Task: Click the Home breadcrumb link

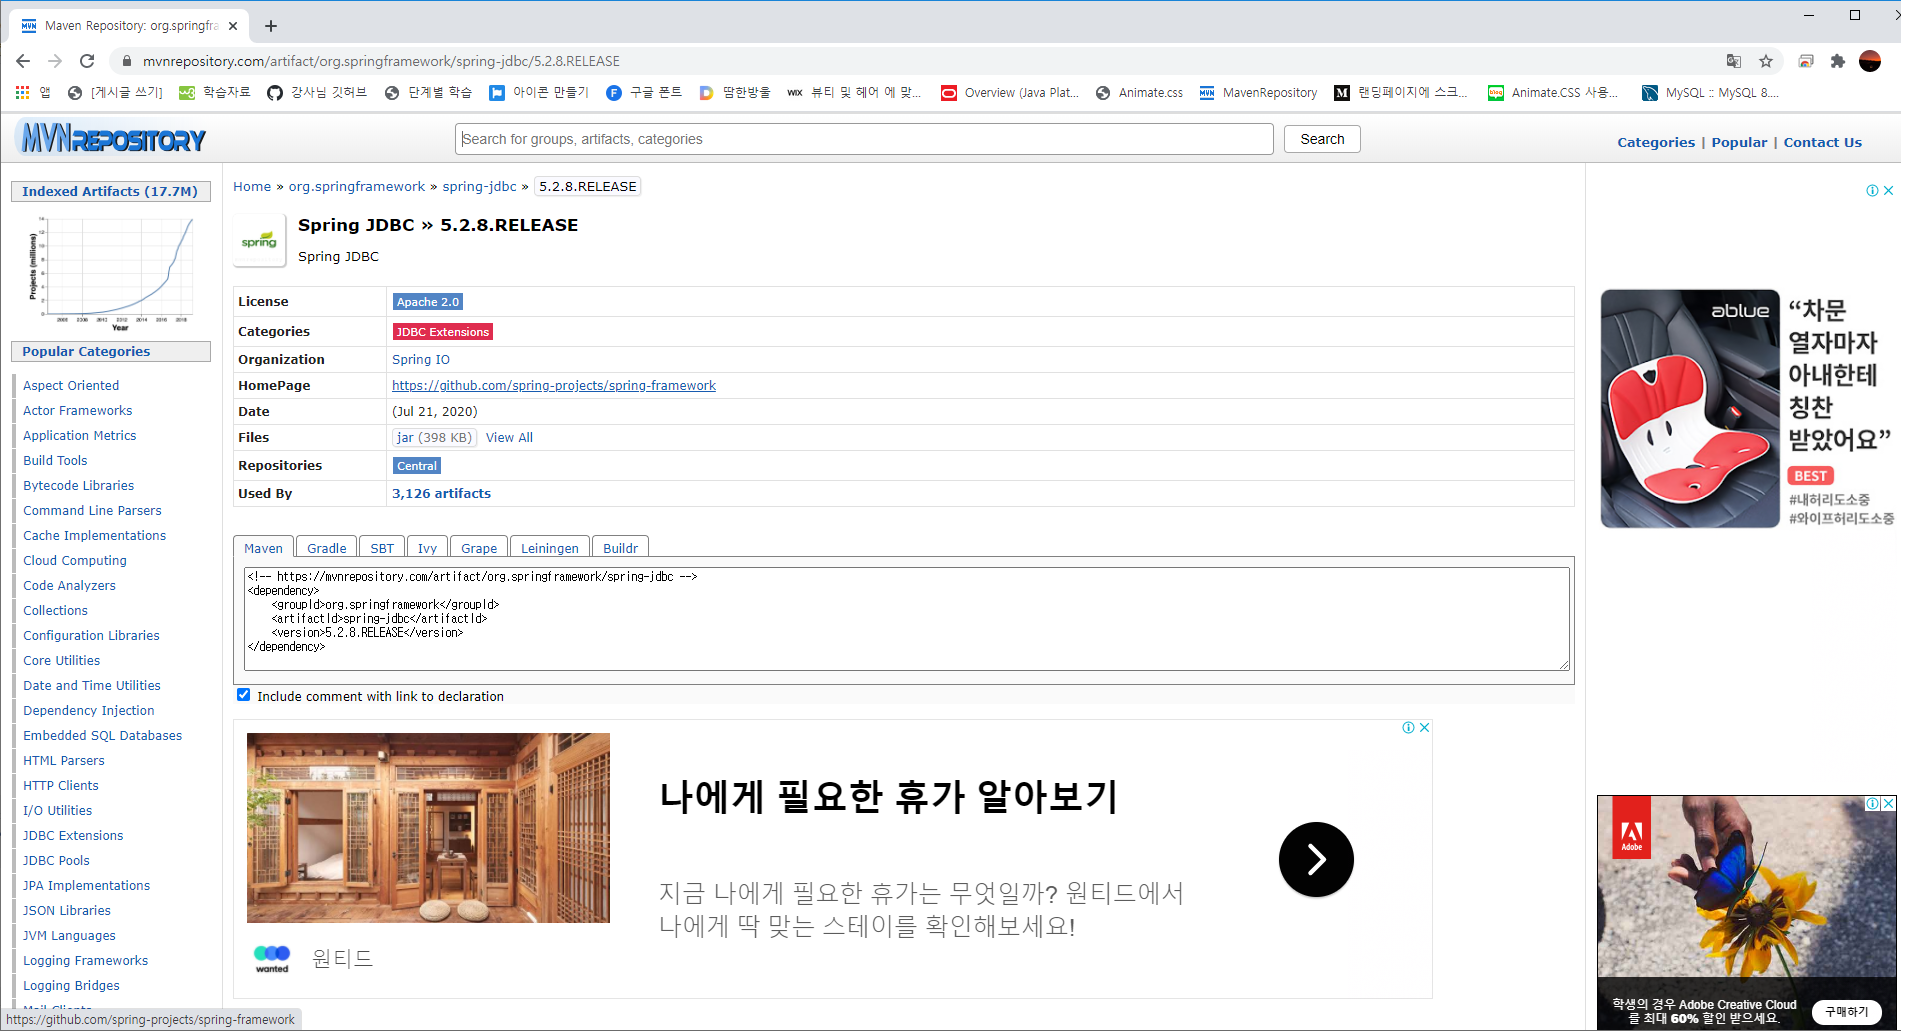Action: [252, 186]
